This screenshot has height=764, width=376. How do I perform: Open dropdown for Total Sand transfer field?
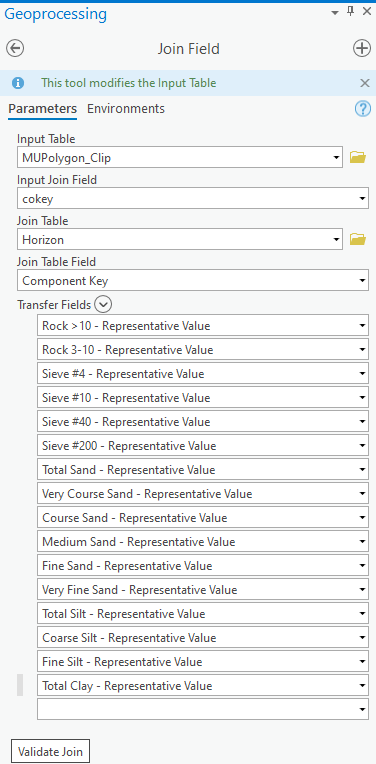[362, 470]
